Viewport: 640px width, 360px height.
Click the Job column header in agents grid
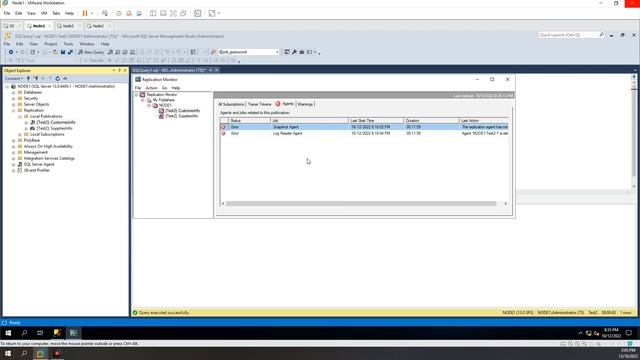(x=309, y=121)
